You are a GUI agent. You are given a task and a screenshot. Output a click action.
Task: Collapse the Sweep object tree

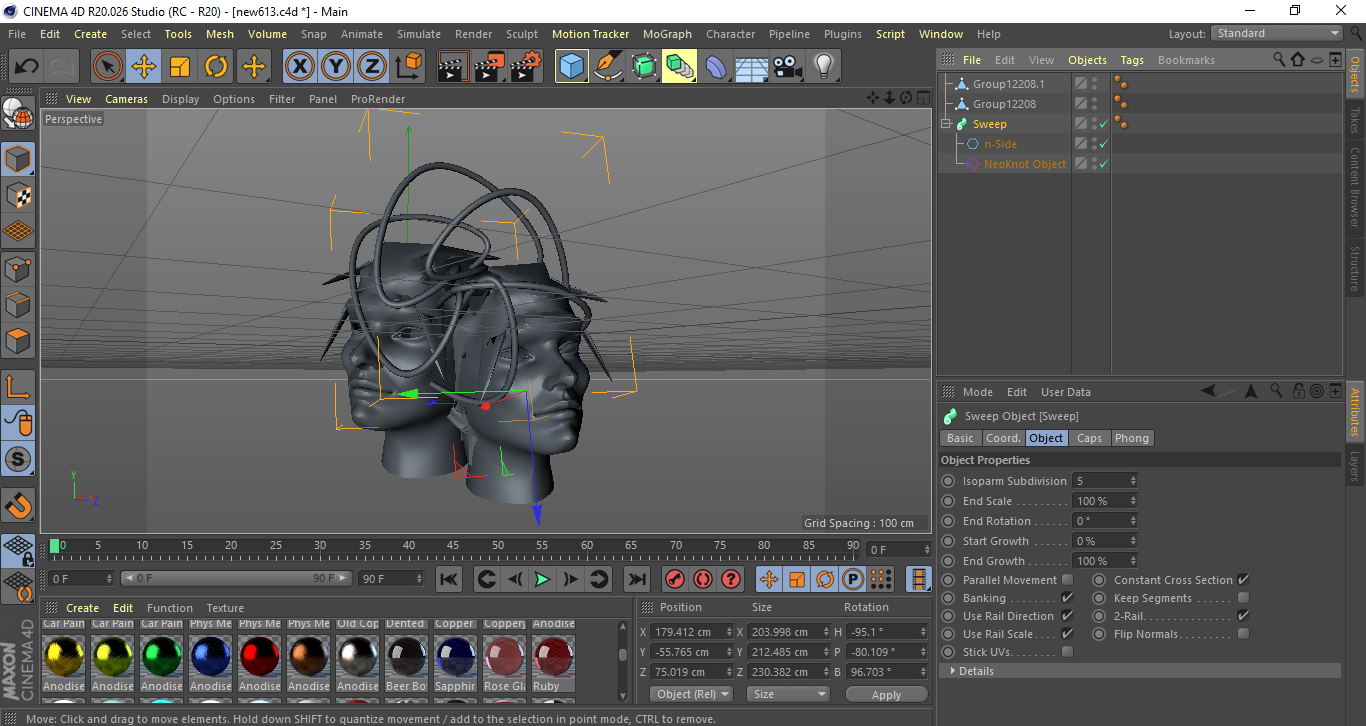946,124
